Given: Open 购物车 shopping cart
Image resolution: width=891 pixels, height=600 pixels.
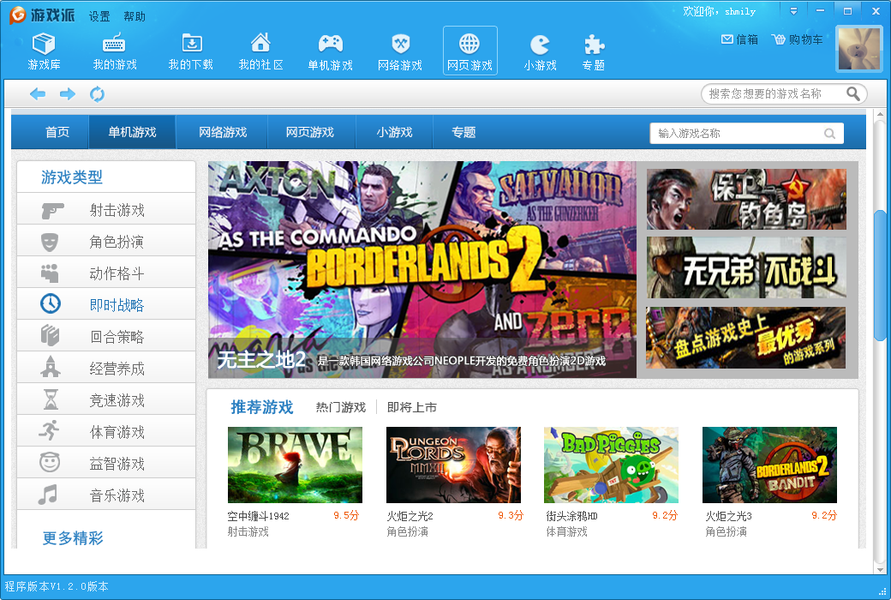Looking at the screenshot, I should tap(797, 39).
